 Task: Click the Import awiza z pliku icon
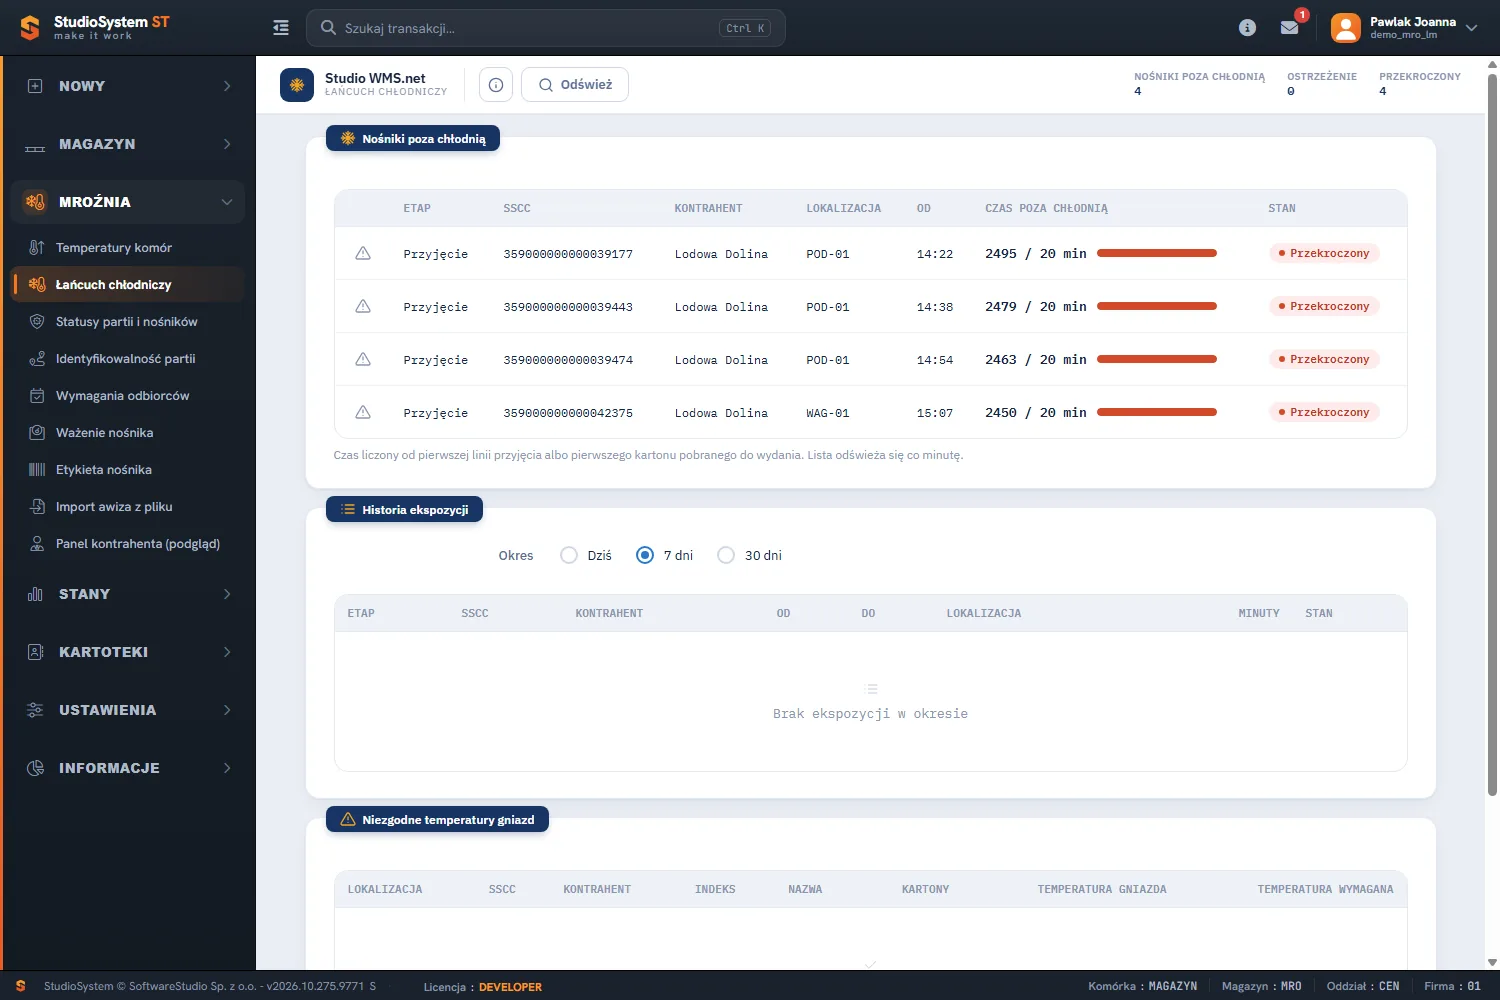point(37,507)
